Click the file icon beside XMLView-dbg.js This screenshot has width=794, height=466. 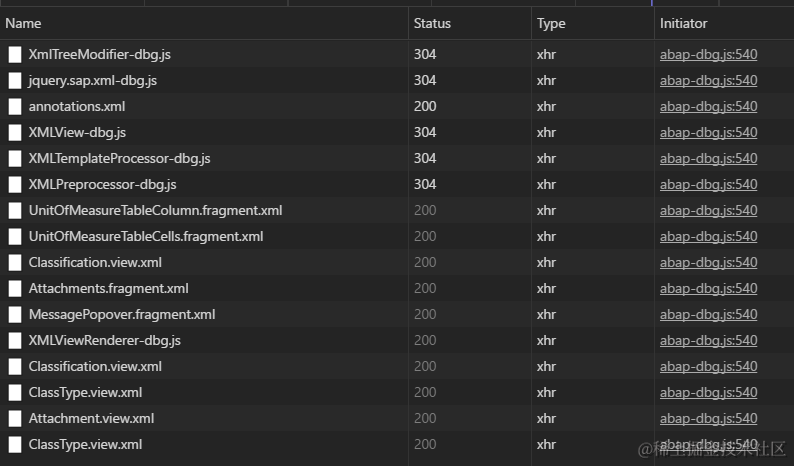pos(15,132)
